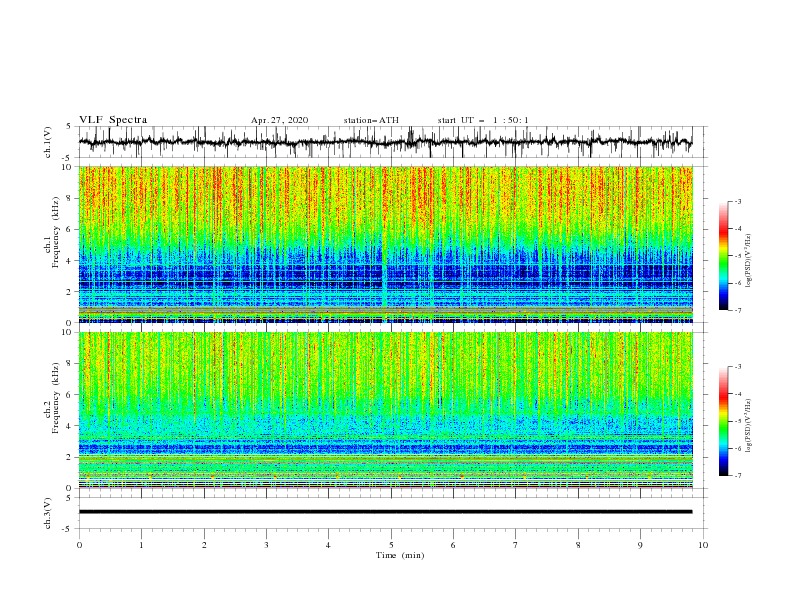
Task: Click the 'start UT = 1:50:1' label
Action: (483, 120)
